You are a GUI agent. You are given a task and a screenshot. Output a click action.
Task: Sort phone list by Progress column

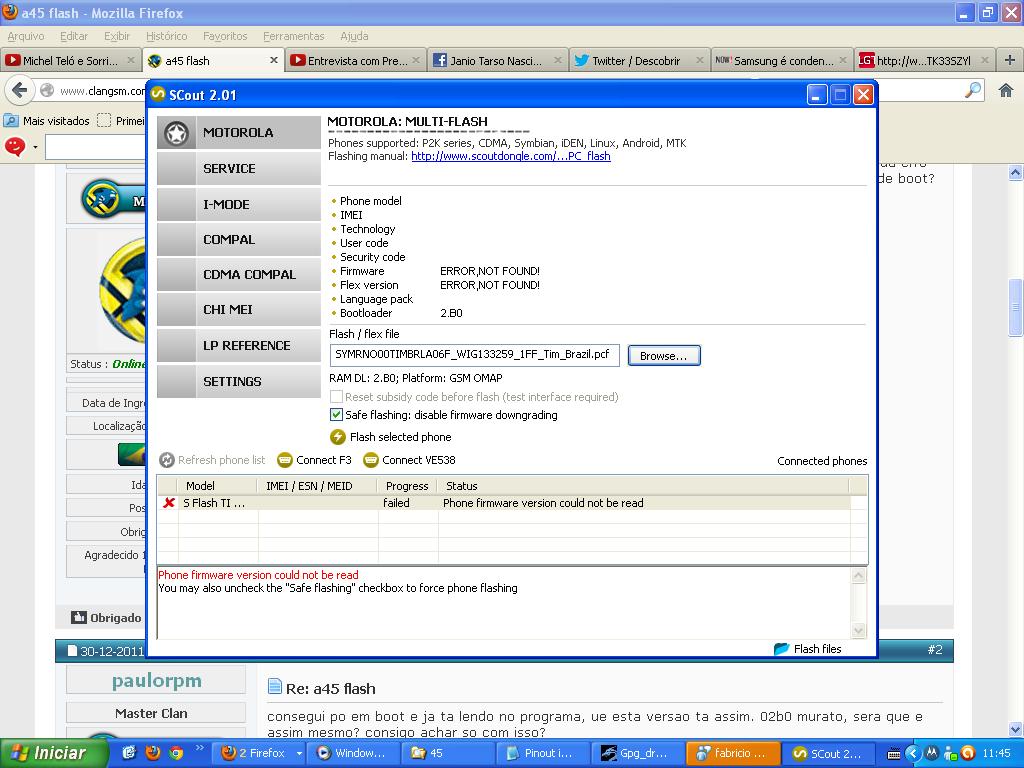tap(408, 486)
